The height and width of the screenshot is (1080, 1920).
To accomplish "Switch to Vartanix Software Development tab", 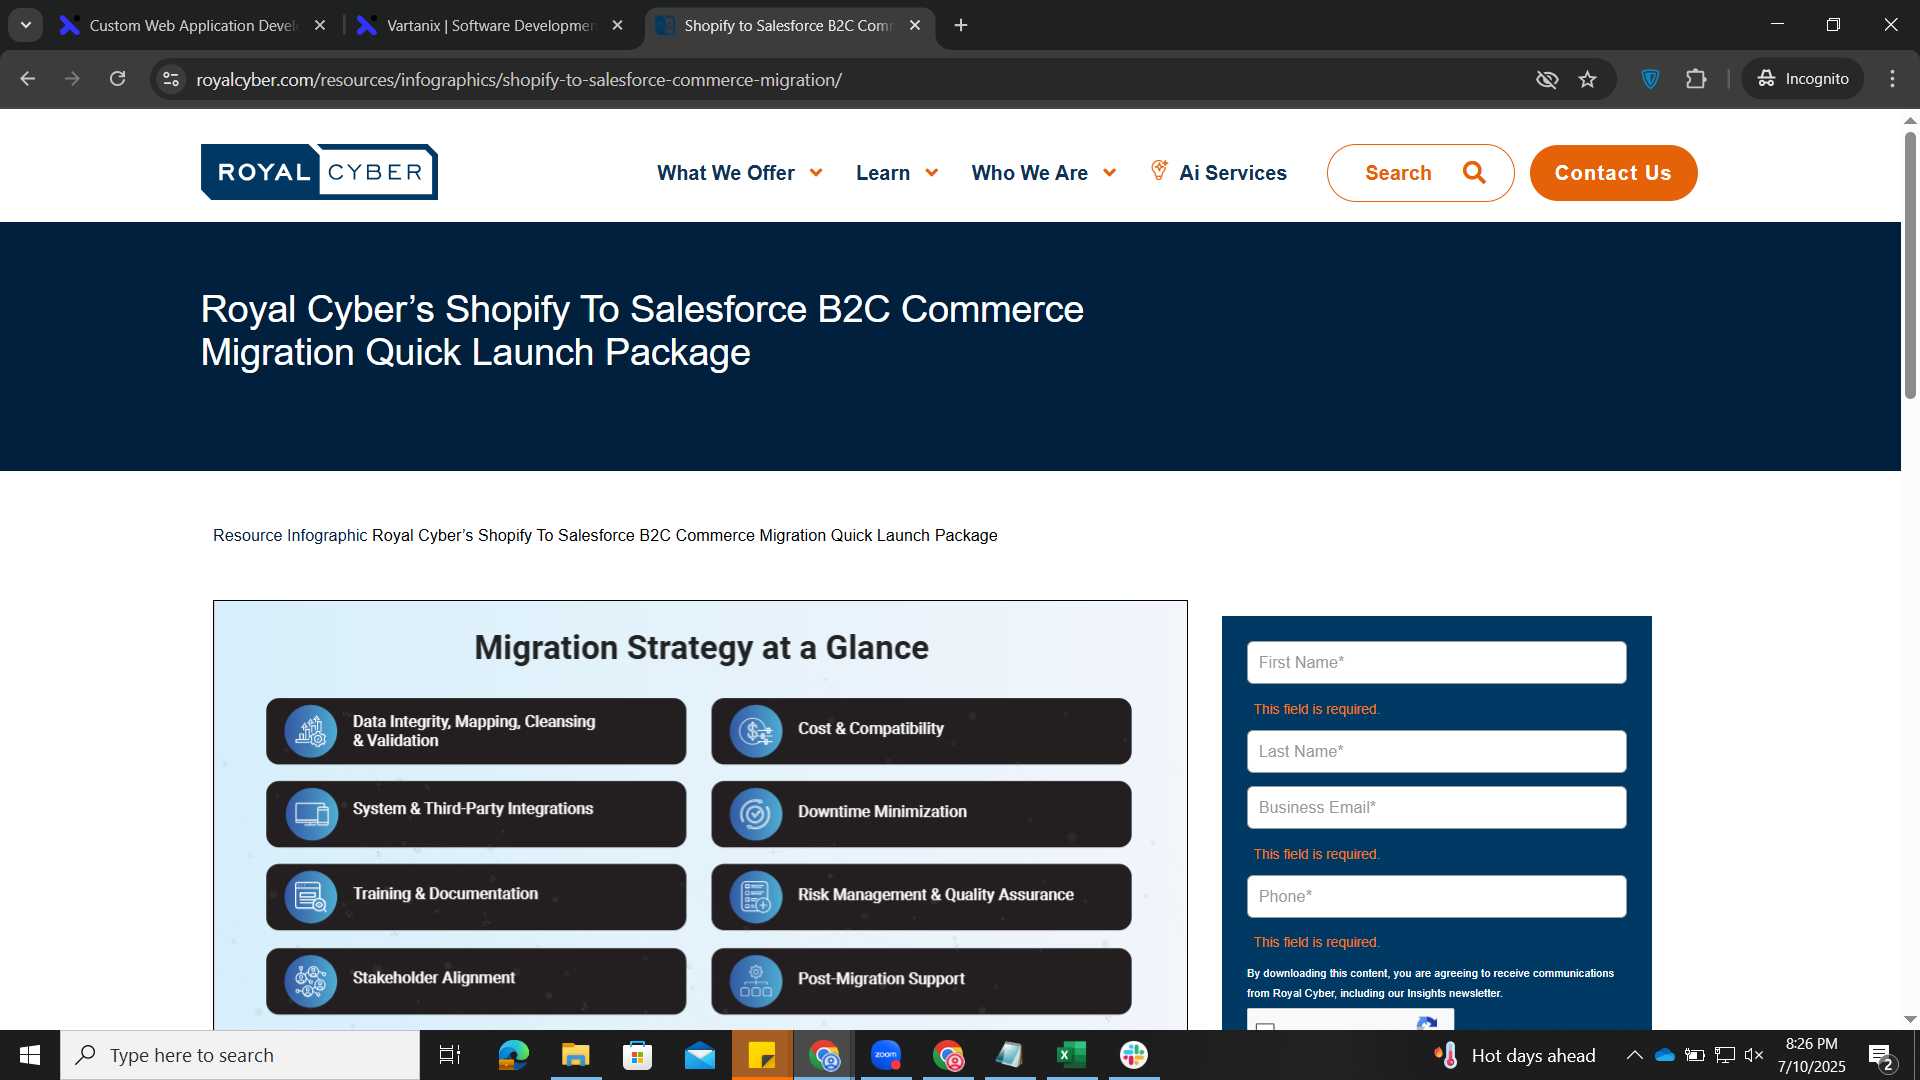I will tap(490, 25).
